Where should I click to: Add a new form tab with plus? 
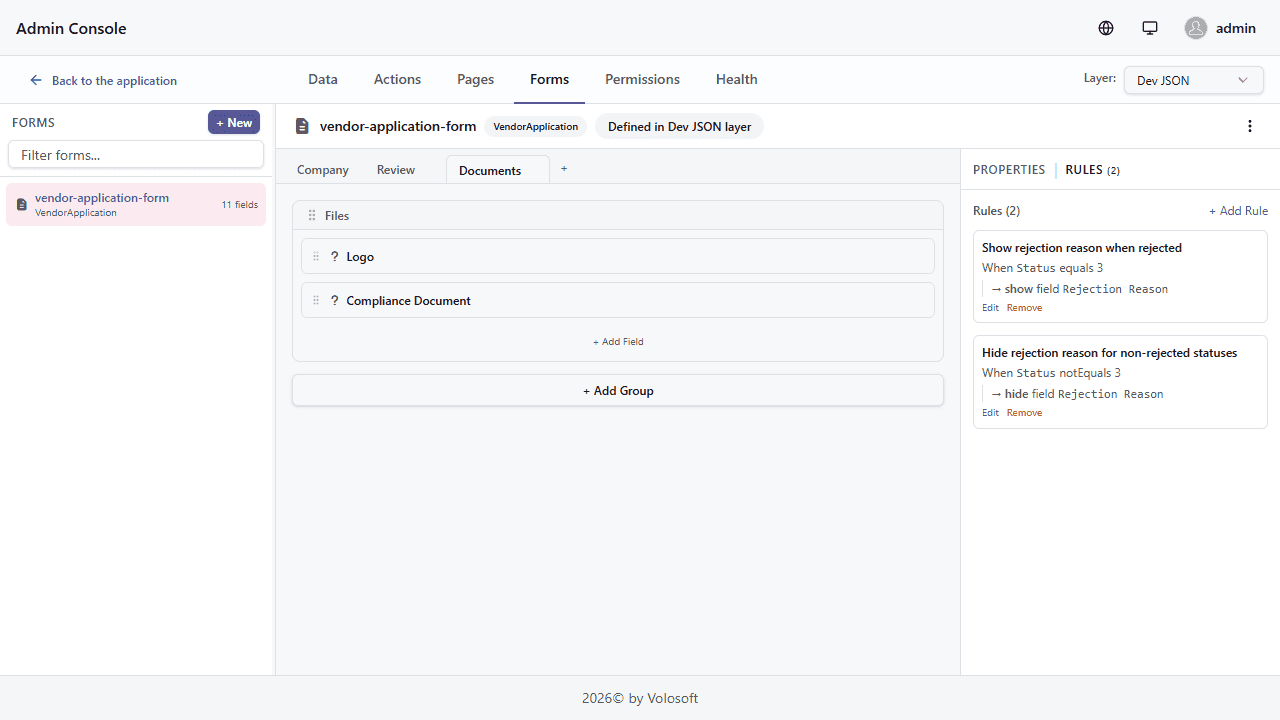(564, 169)
